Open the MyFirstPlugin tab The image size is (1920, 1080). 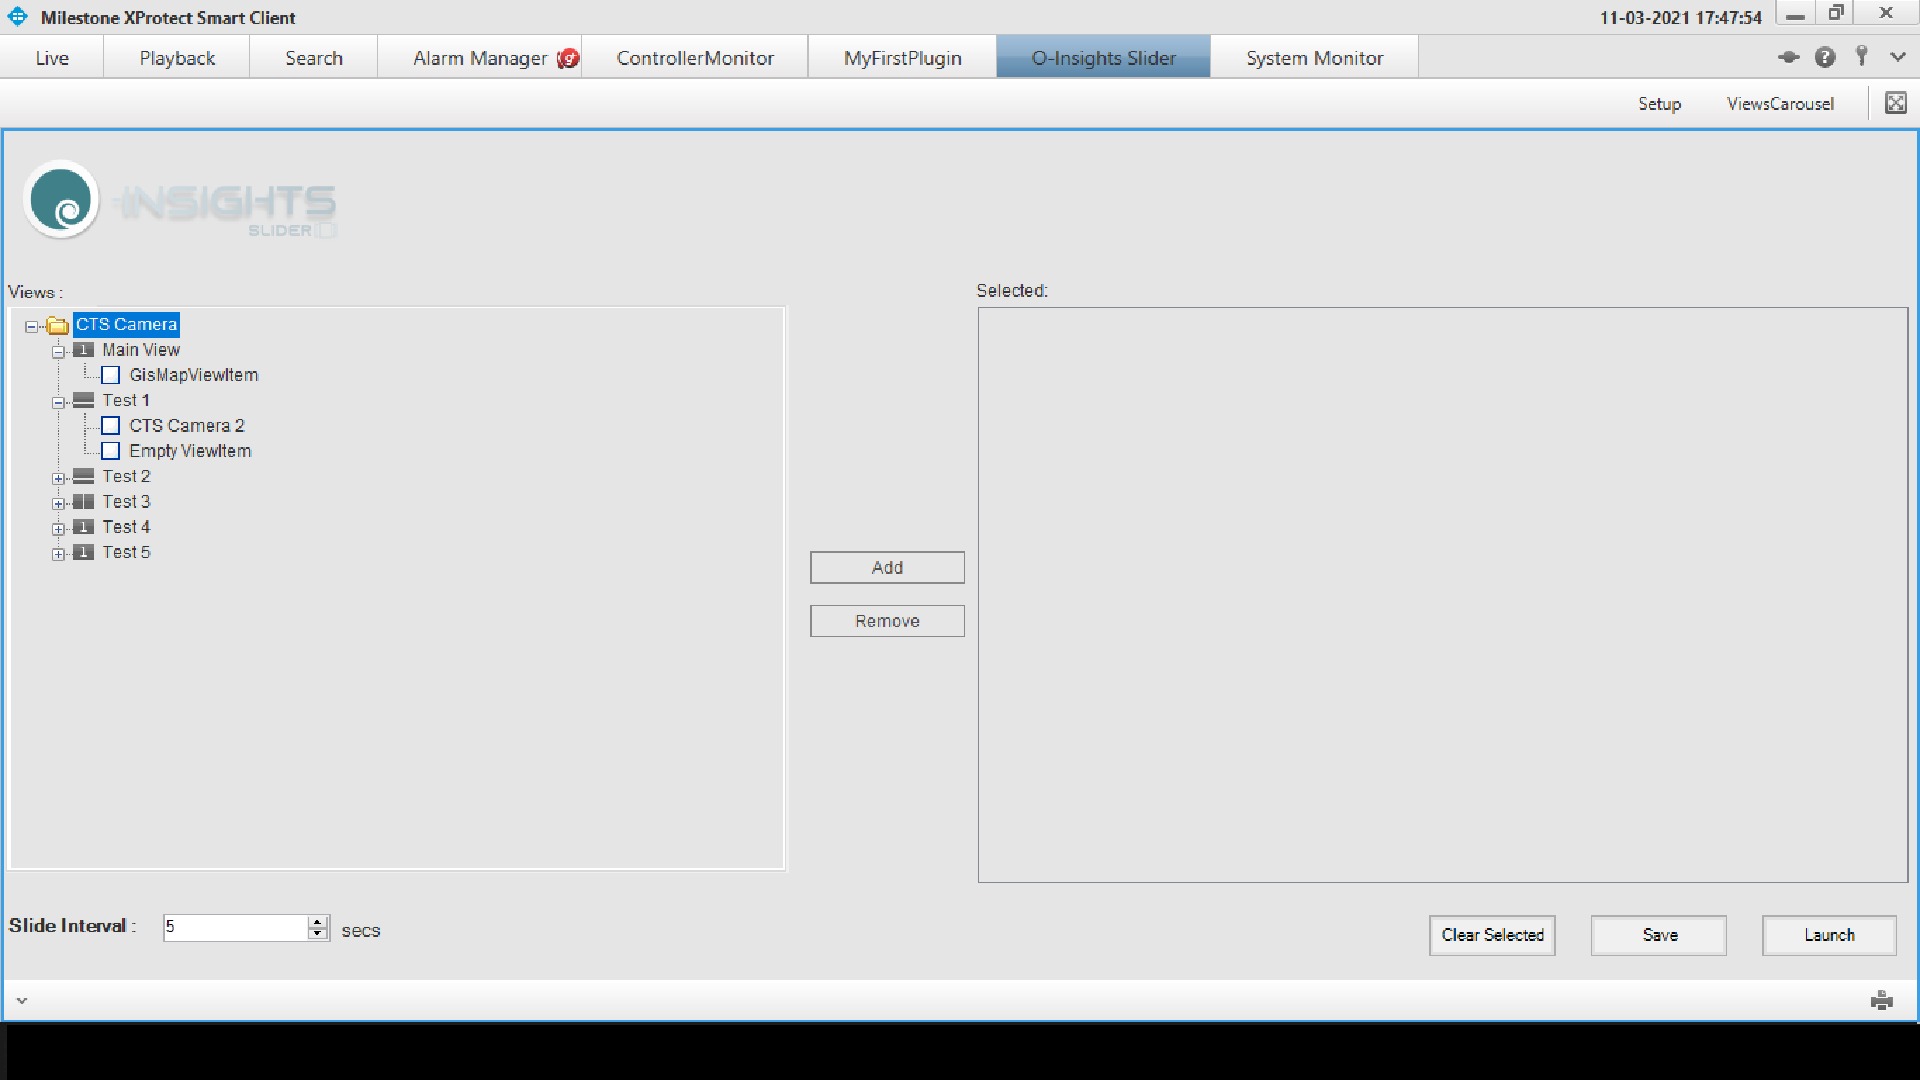(902, 58)
